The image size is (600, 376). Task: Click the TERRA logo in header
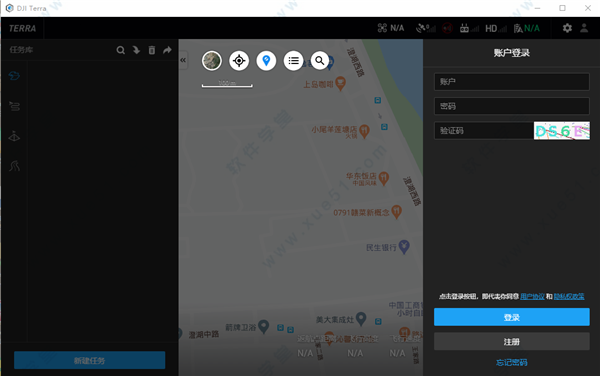[x=22, y=28]
